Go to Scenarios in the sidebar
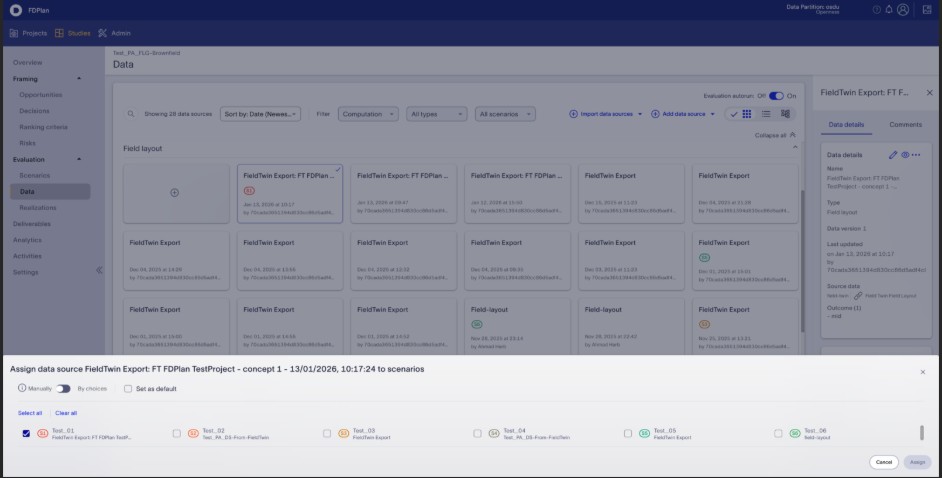The image size is (942, 478). tap(34, 175)
